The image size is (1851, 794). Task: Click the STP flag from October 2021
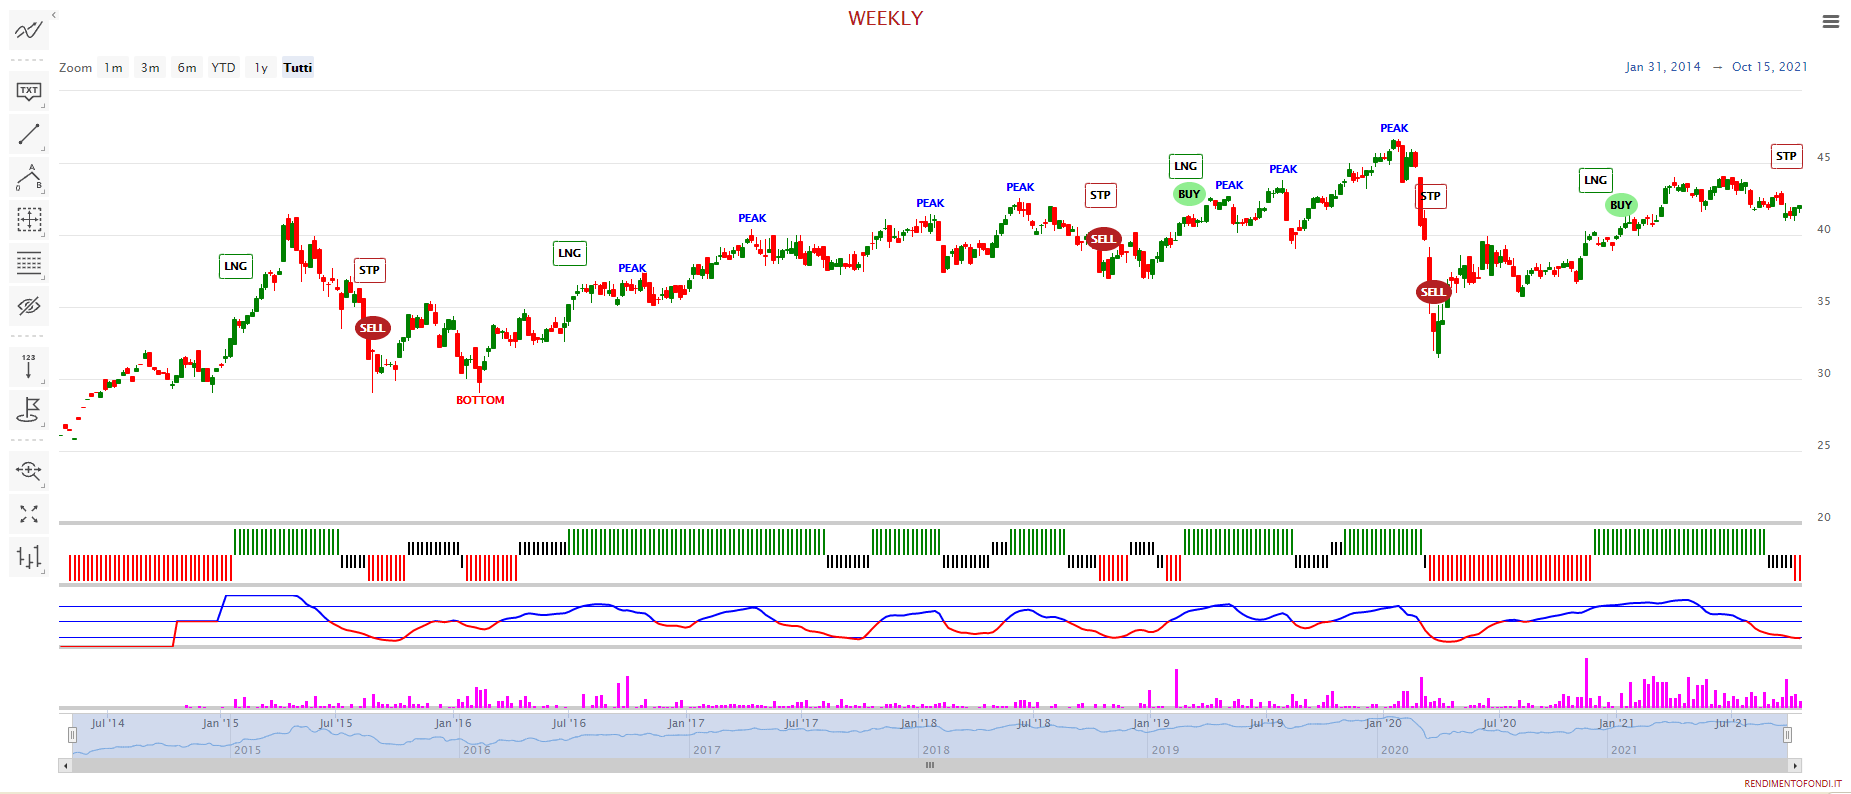(1787, 156)
